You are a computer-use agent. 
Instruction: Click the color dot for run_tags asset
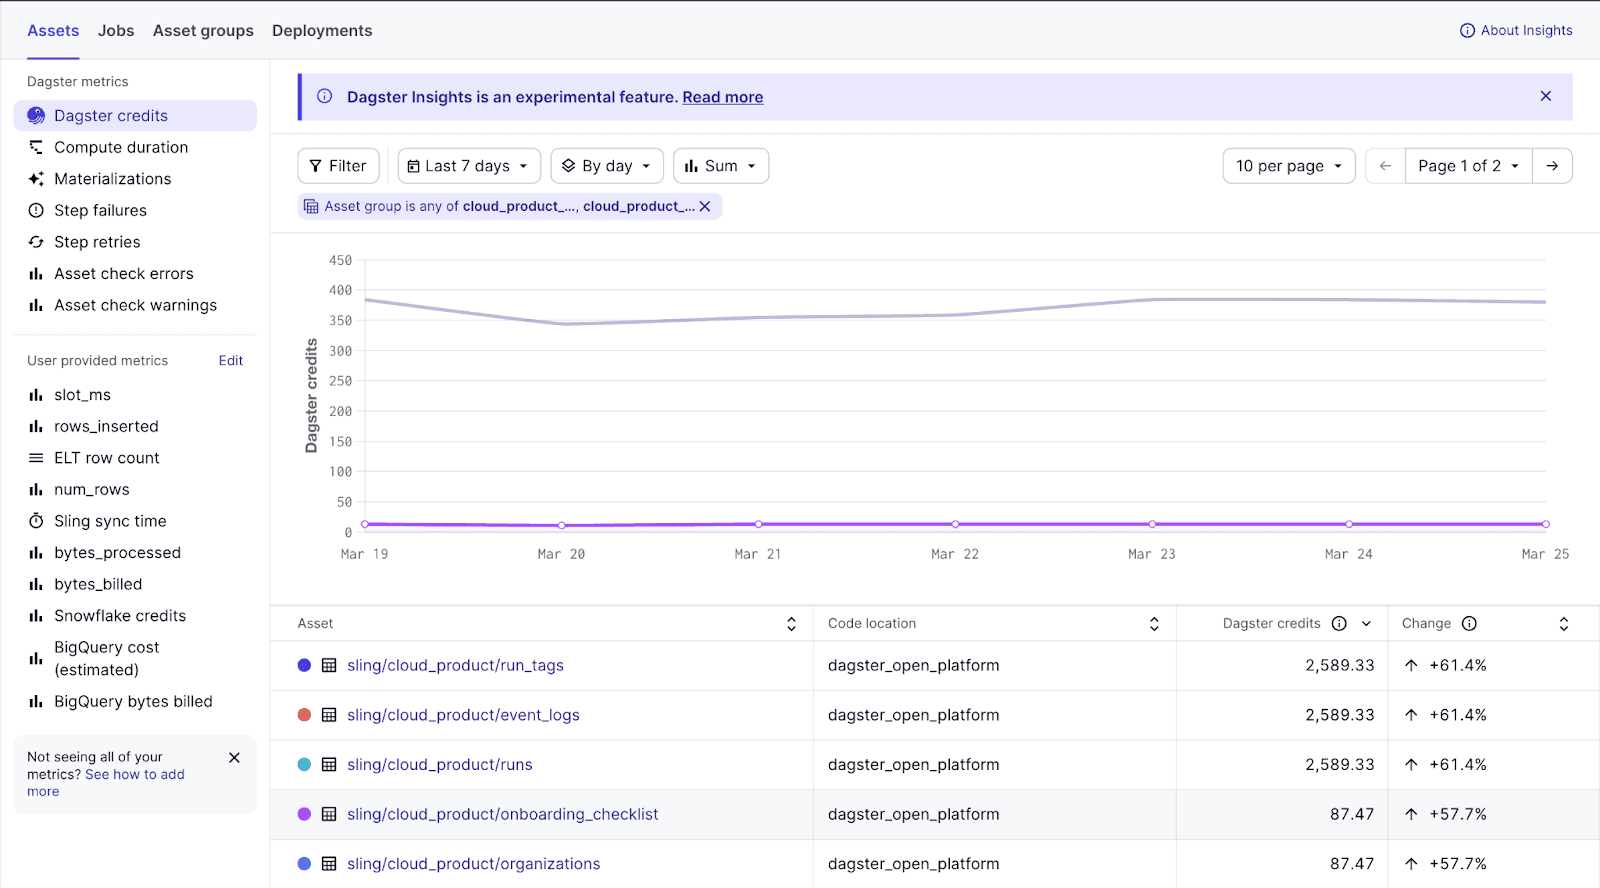[305, 665]
